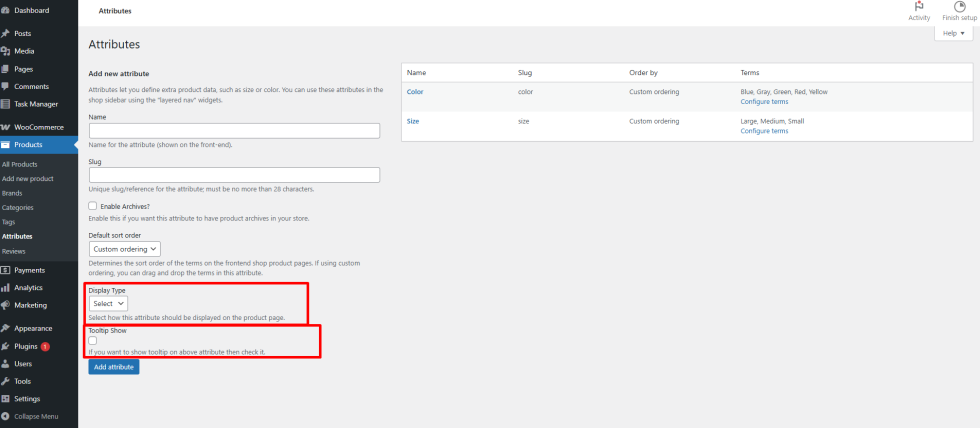Click the Name input field
The width and height of the screenshot is (980, 428).
234,131
